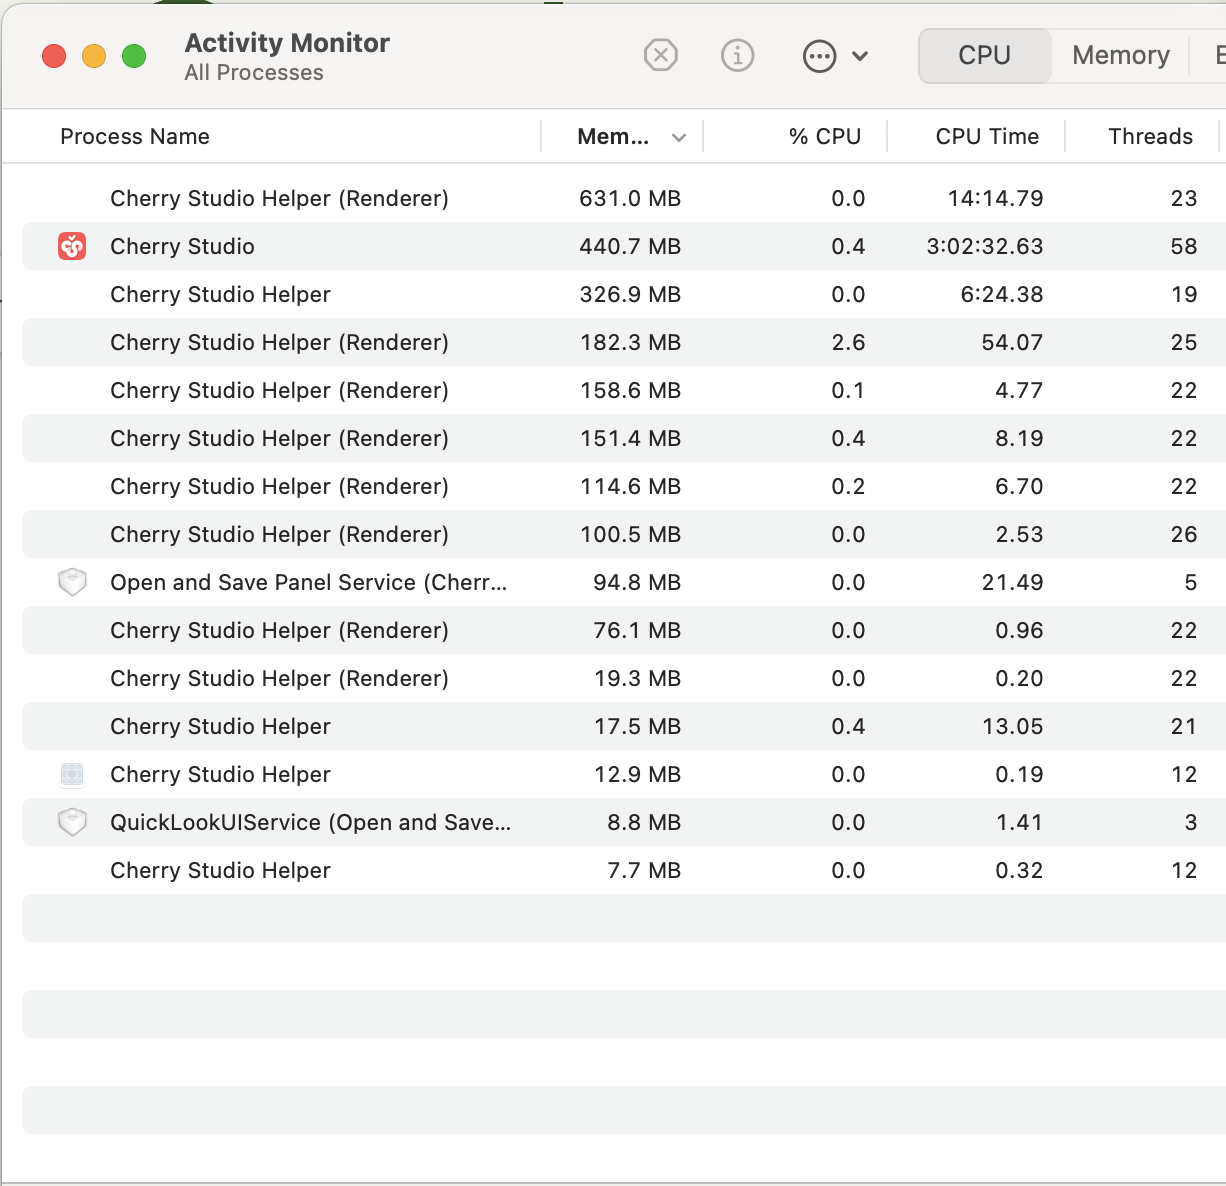This screenshot has width=1226, height=1186.
Task: Expand the more options dropdown chevron
Action: [x=860, y=56]
